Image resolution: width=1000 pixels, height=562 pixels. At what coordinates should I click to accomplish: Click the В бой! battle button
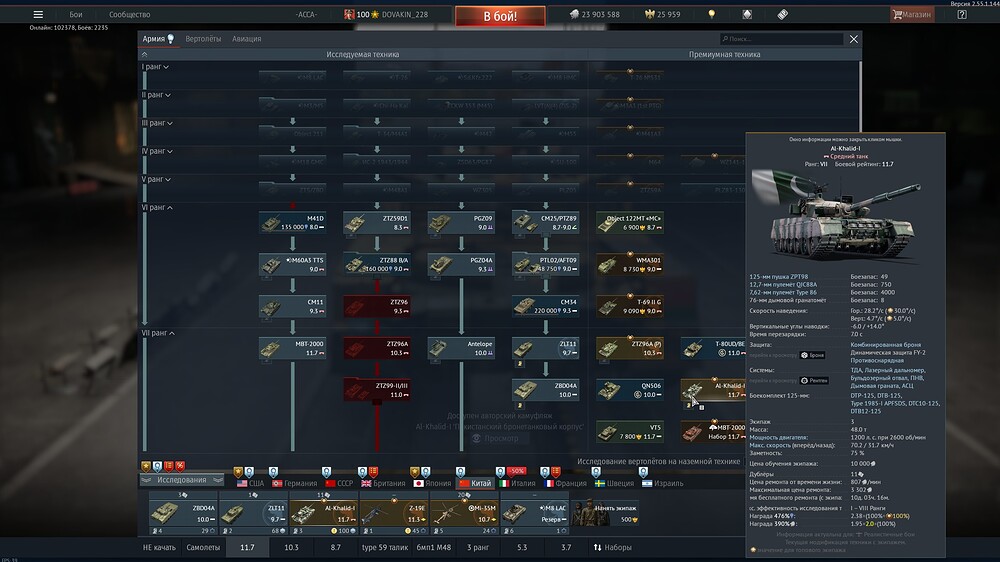[x=500, y=16]
